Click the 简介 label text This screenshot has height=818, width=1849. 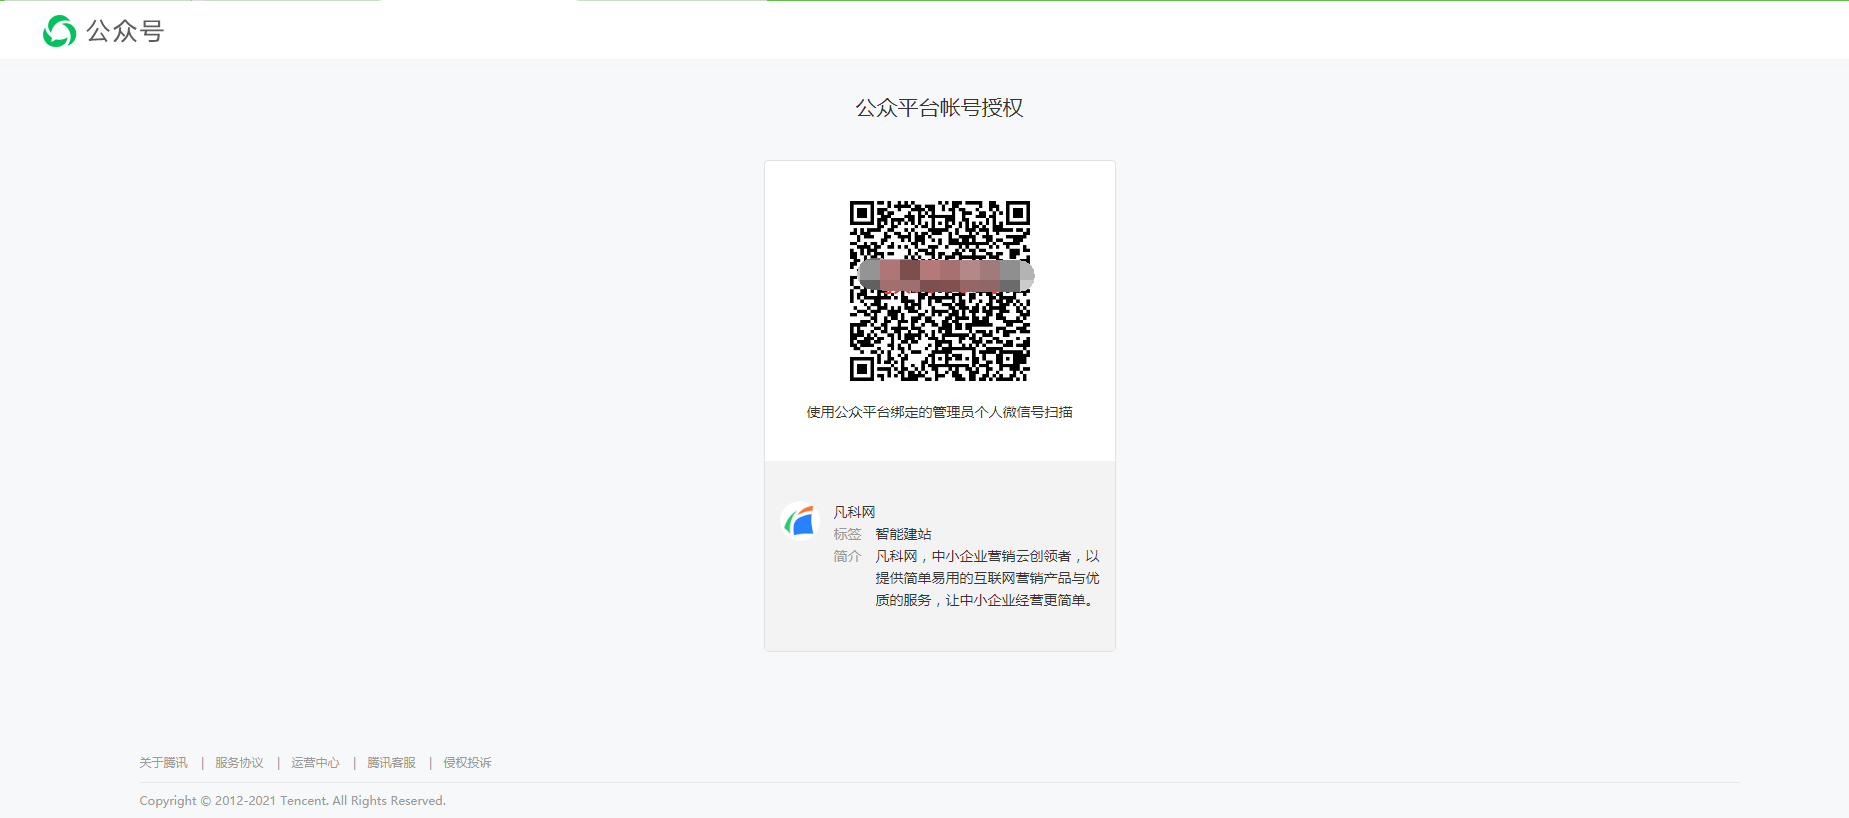(847, 556)
